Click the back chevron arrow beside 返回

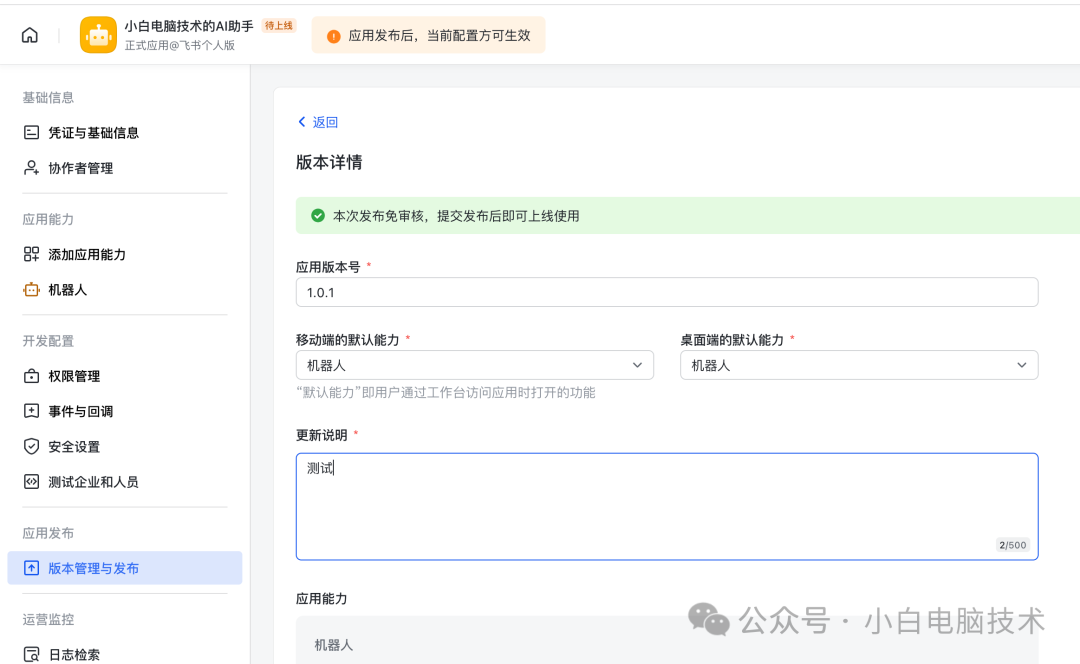pyautogui.click(x=302, y=122)
